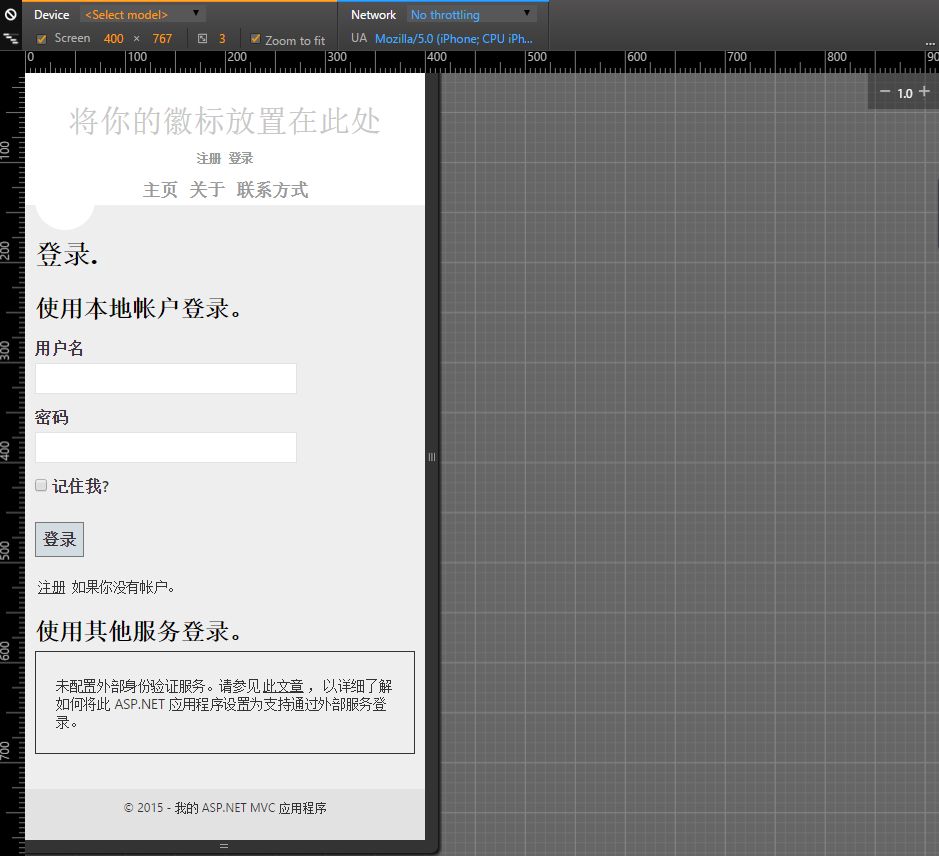Click the © 2015 footer text

(225, 808)
